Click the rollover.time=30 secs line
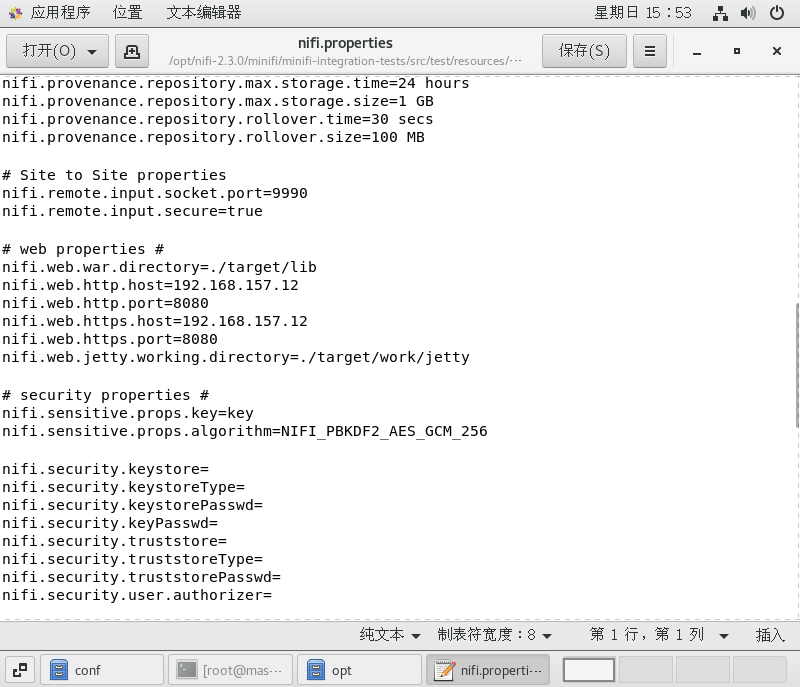The height and width of the screenshot is (687, 800). click(x=218, y=119)
